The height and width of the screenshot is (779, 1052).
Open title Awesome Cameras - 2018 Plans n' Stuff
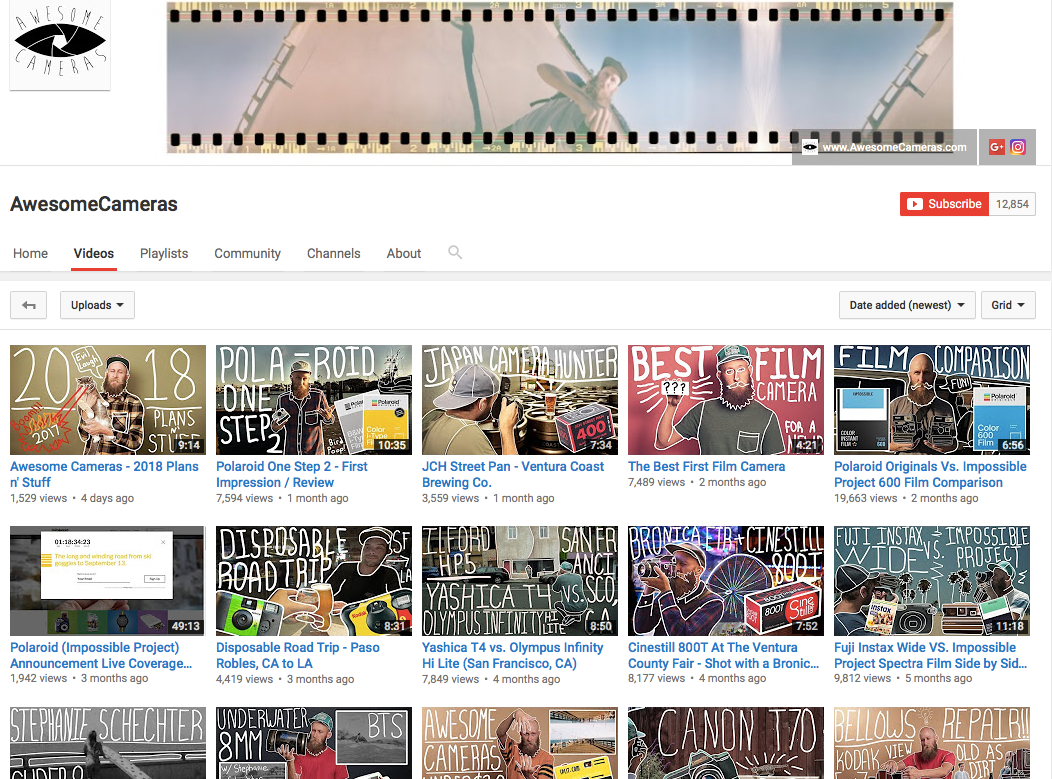(104, 474)
